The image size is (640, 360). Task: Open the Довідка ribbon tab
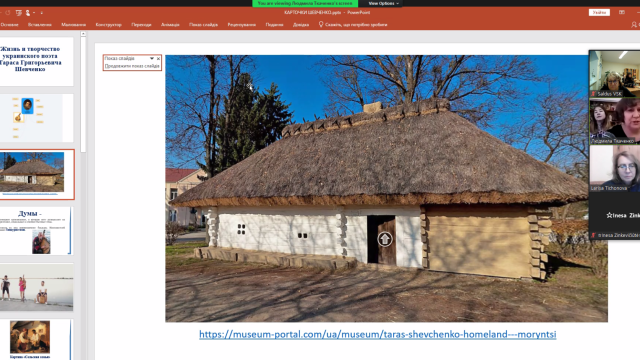301,24
